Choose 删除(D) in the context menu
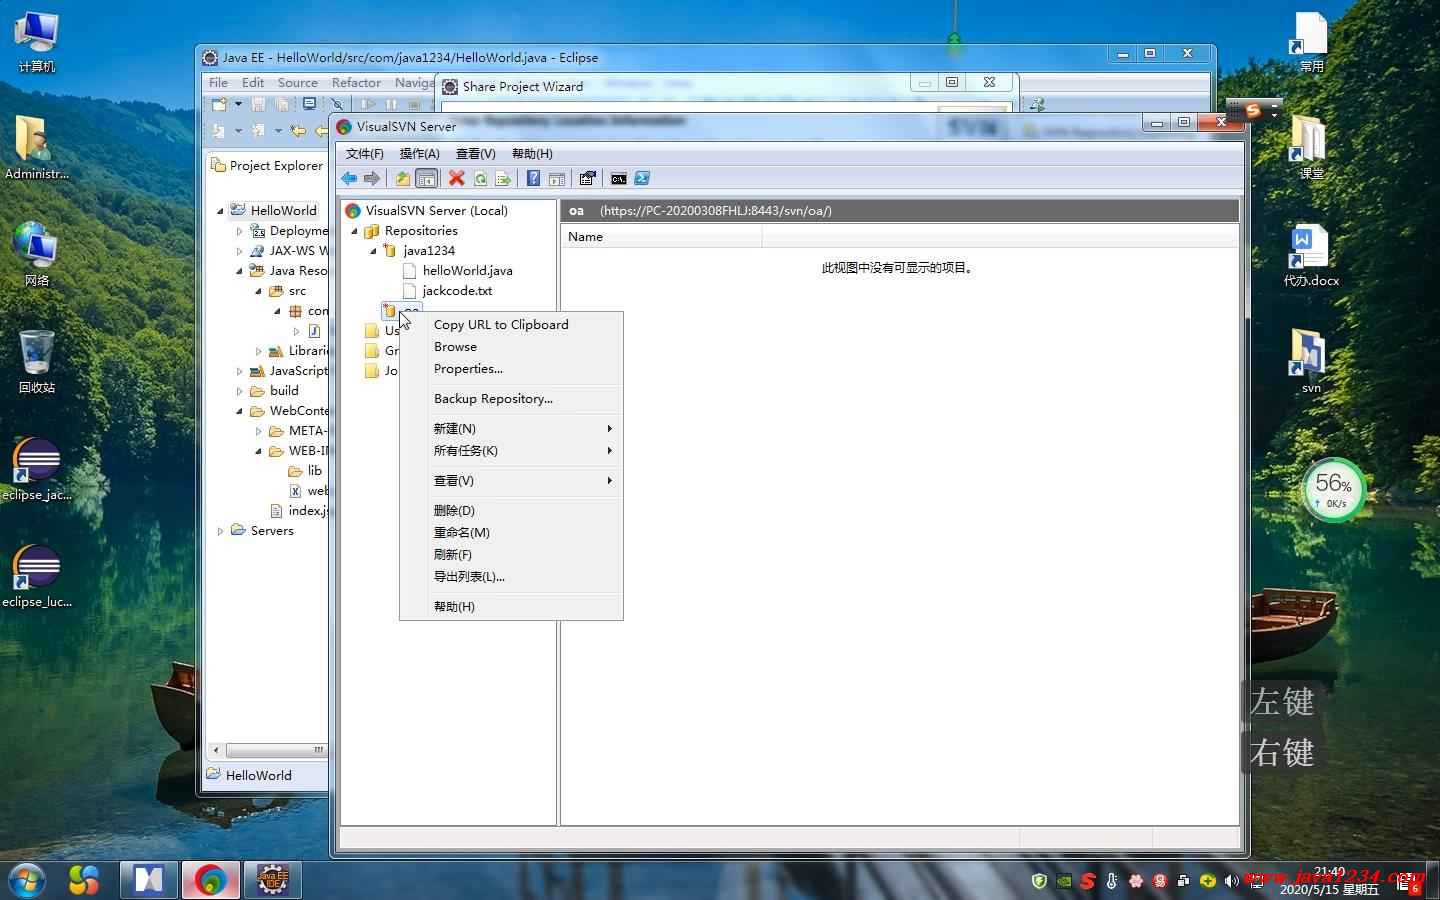 [511, 511]
